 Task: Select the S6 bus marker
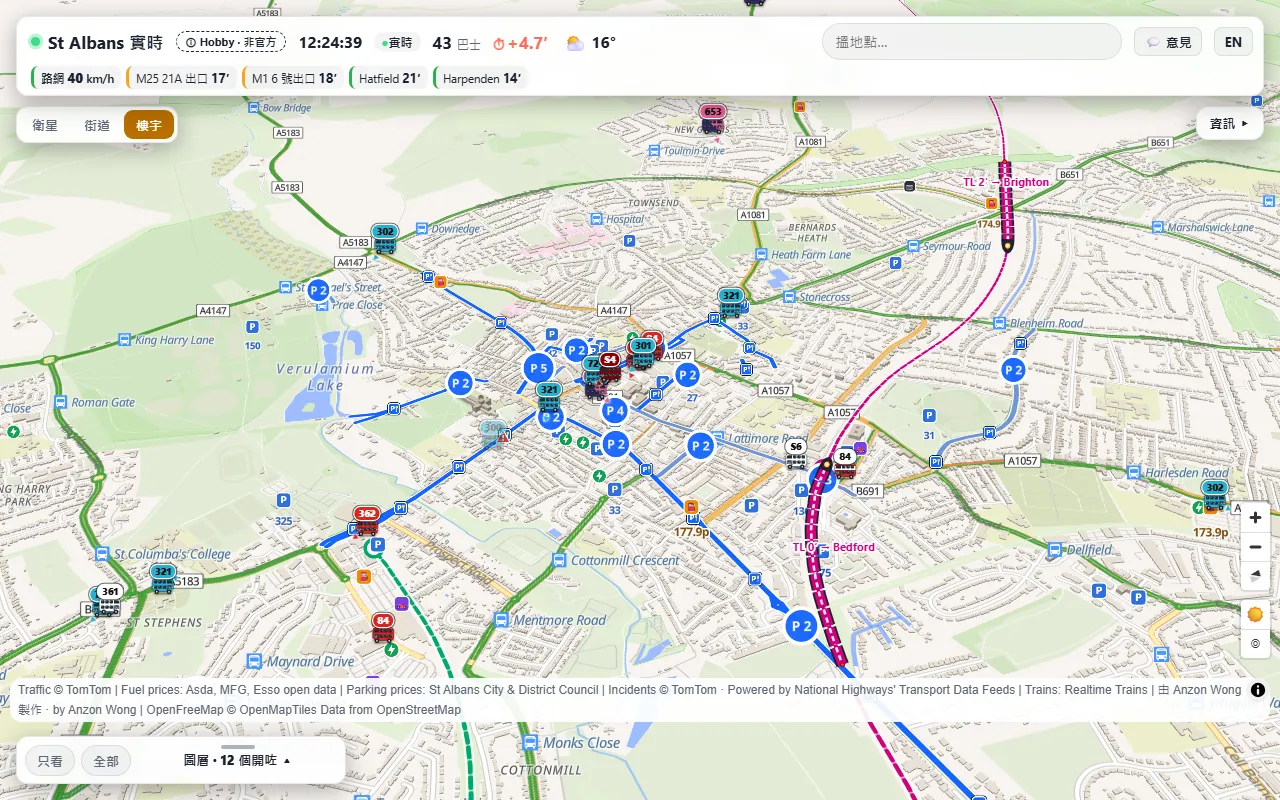[x=796, y=454]
